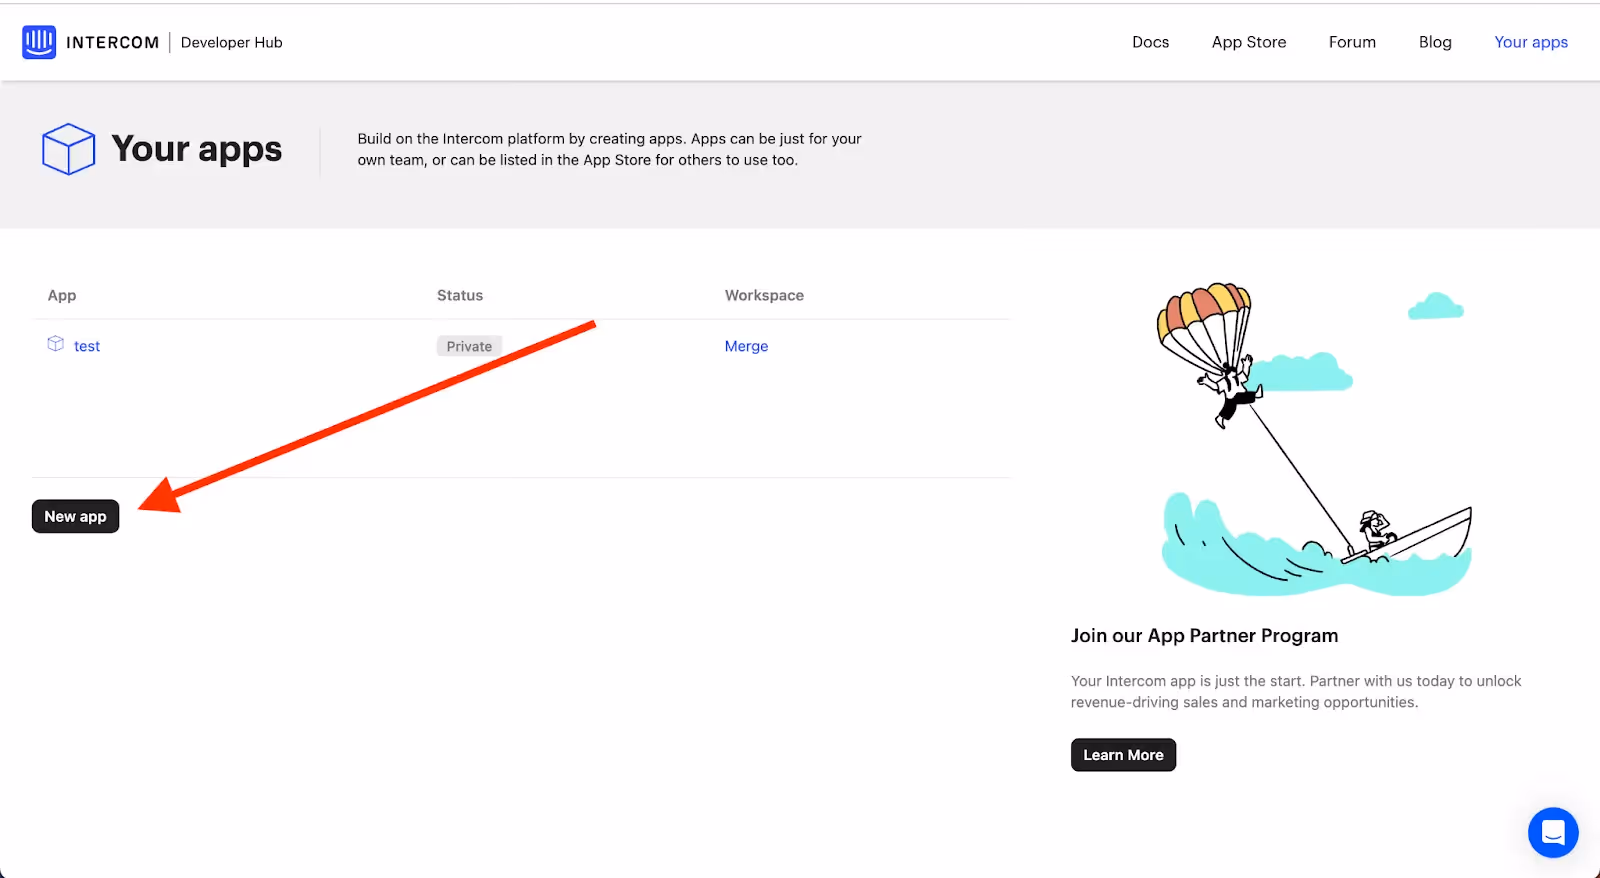
Task: Visit the Blog navigation link
Action: (1435, 42)
